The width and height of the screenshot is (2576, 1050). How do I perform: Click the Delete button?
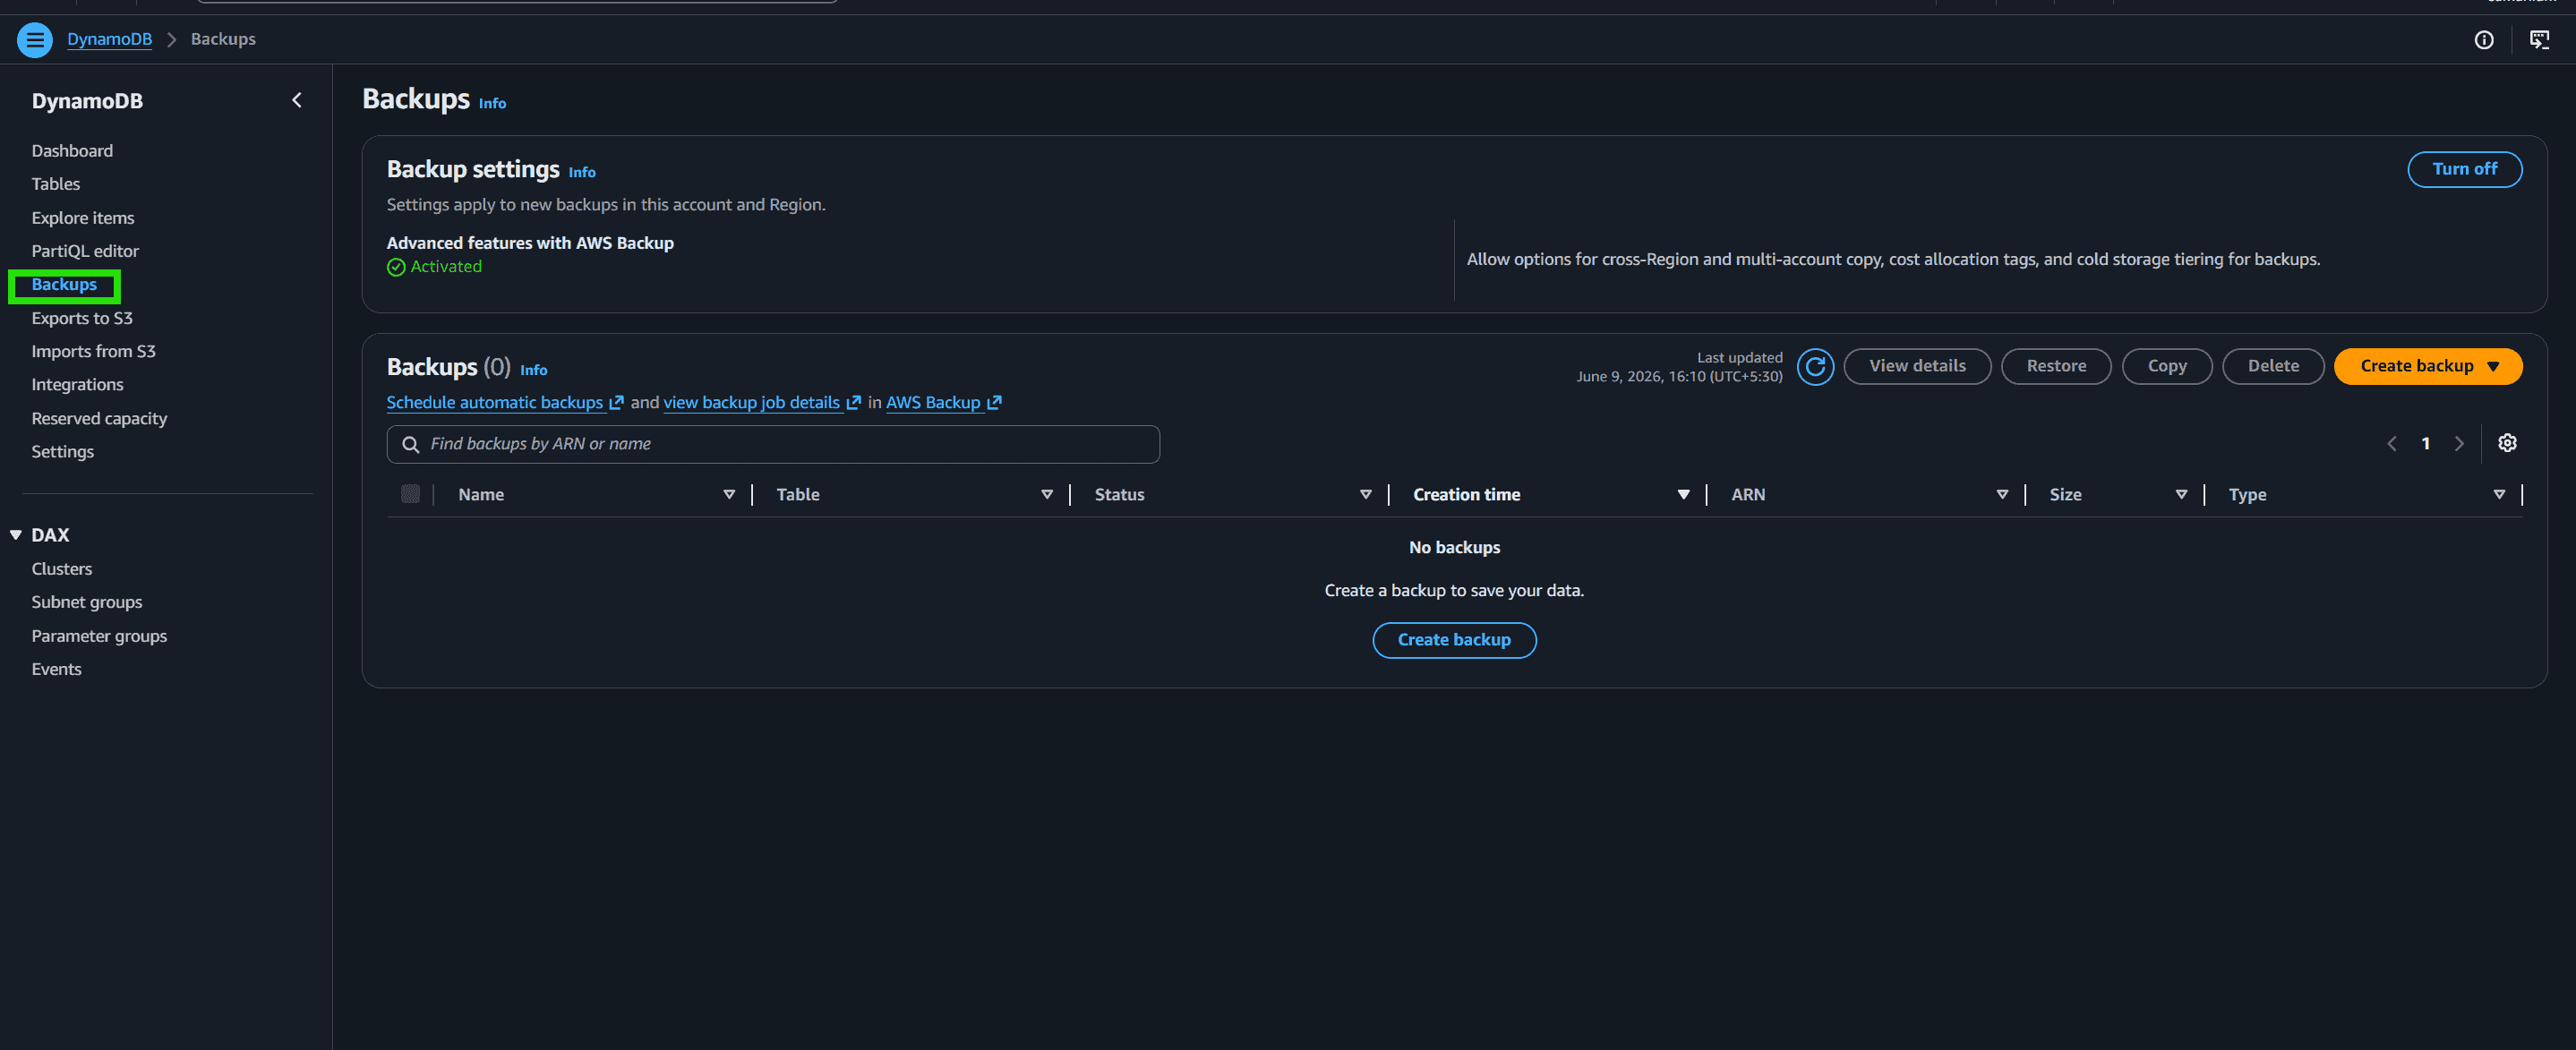pyautogui.click(x=2273, y=366)
